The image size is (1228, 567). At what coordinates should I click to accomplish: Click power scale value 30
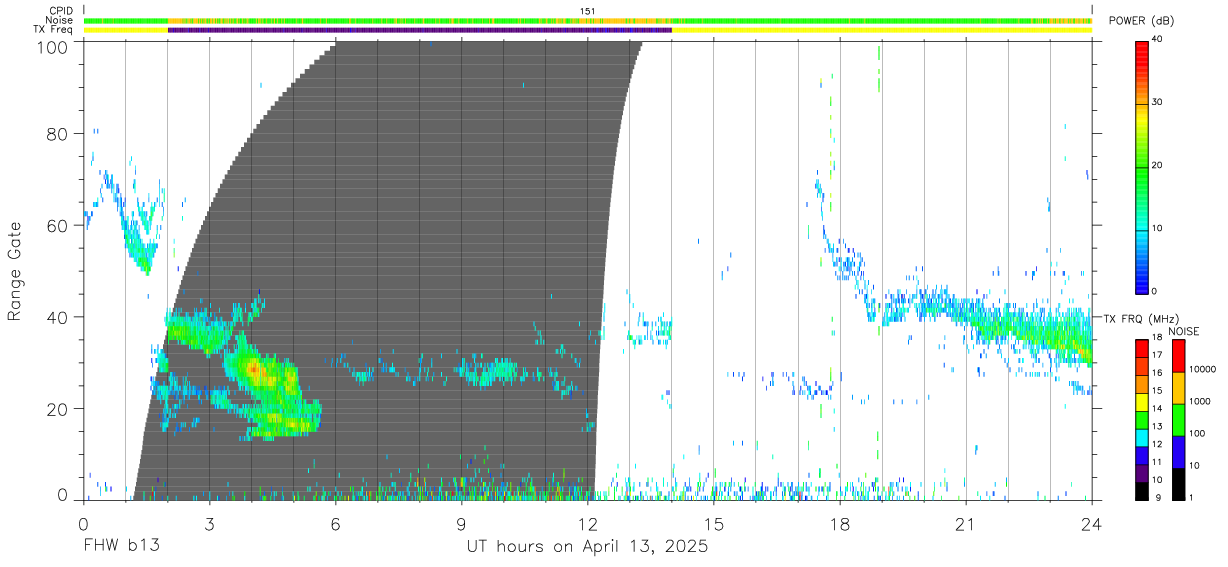point(1158,103)
